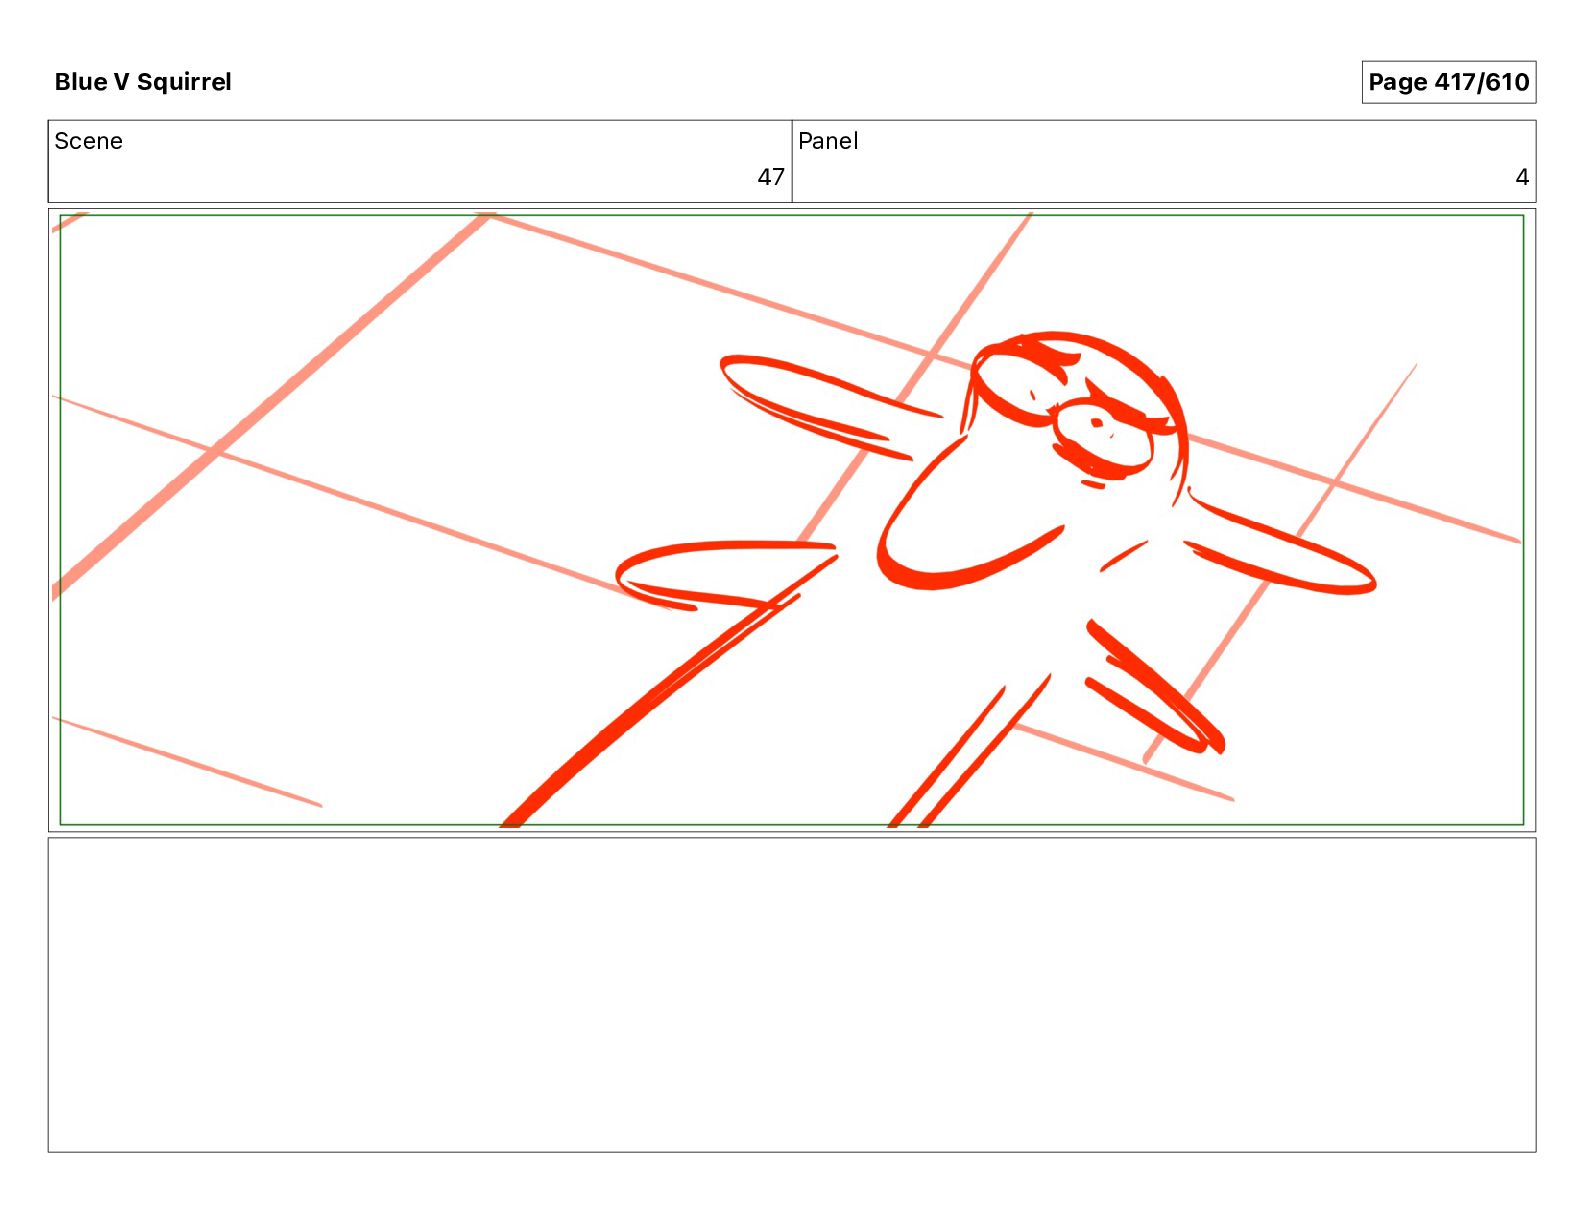Click the 'Scene' label

point(88,141)
